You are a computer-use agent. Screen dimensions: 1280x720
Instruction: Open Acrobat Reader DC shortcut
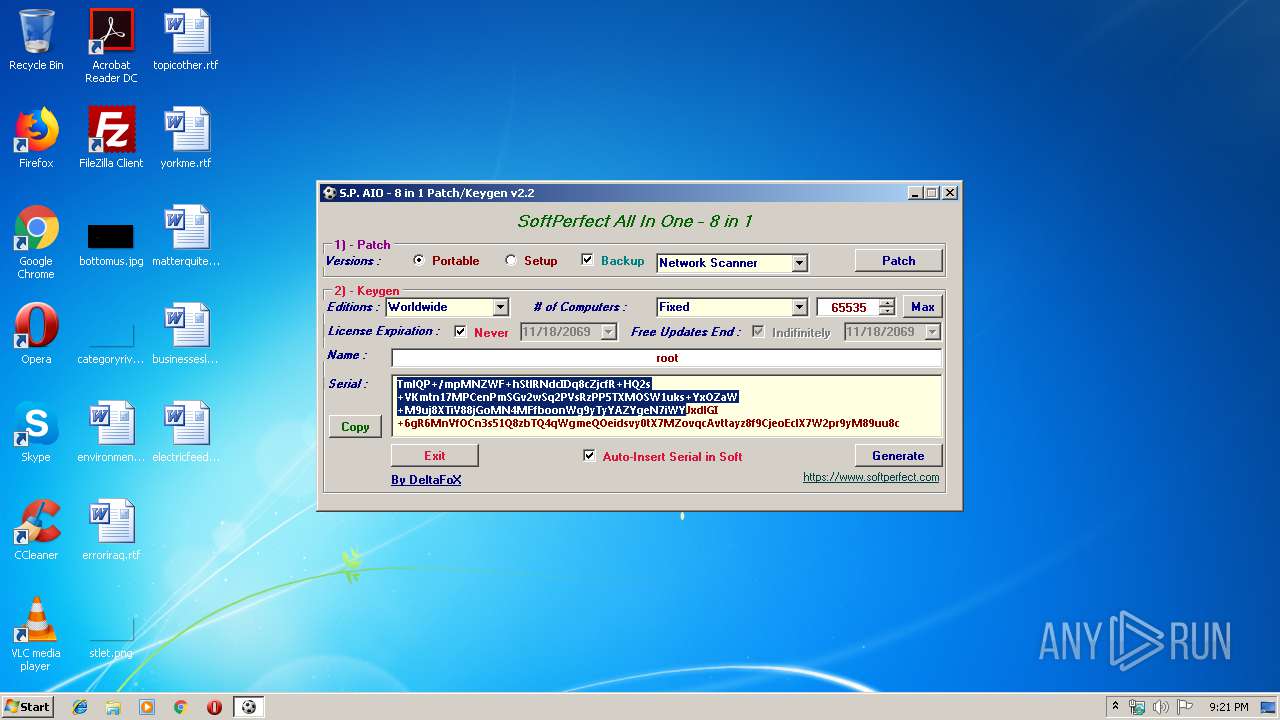pyautogui.click(x=111, y=46)
